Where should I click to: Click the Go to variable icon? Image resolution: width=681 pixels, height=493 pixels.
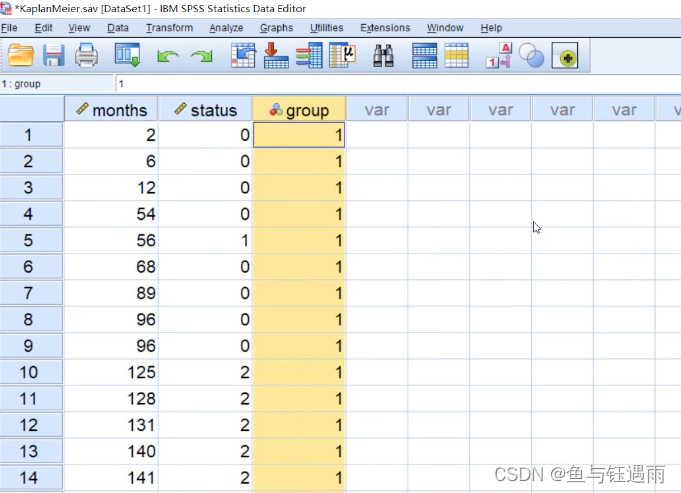coord(276,55)
